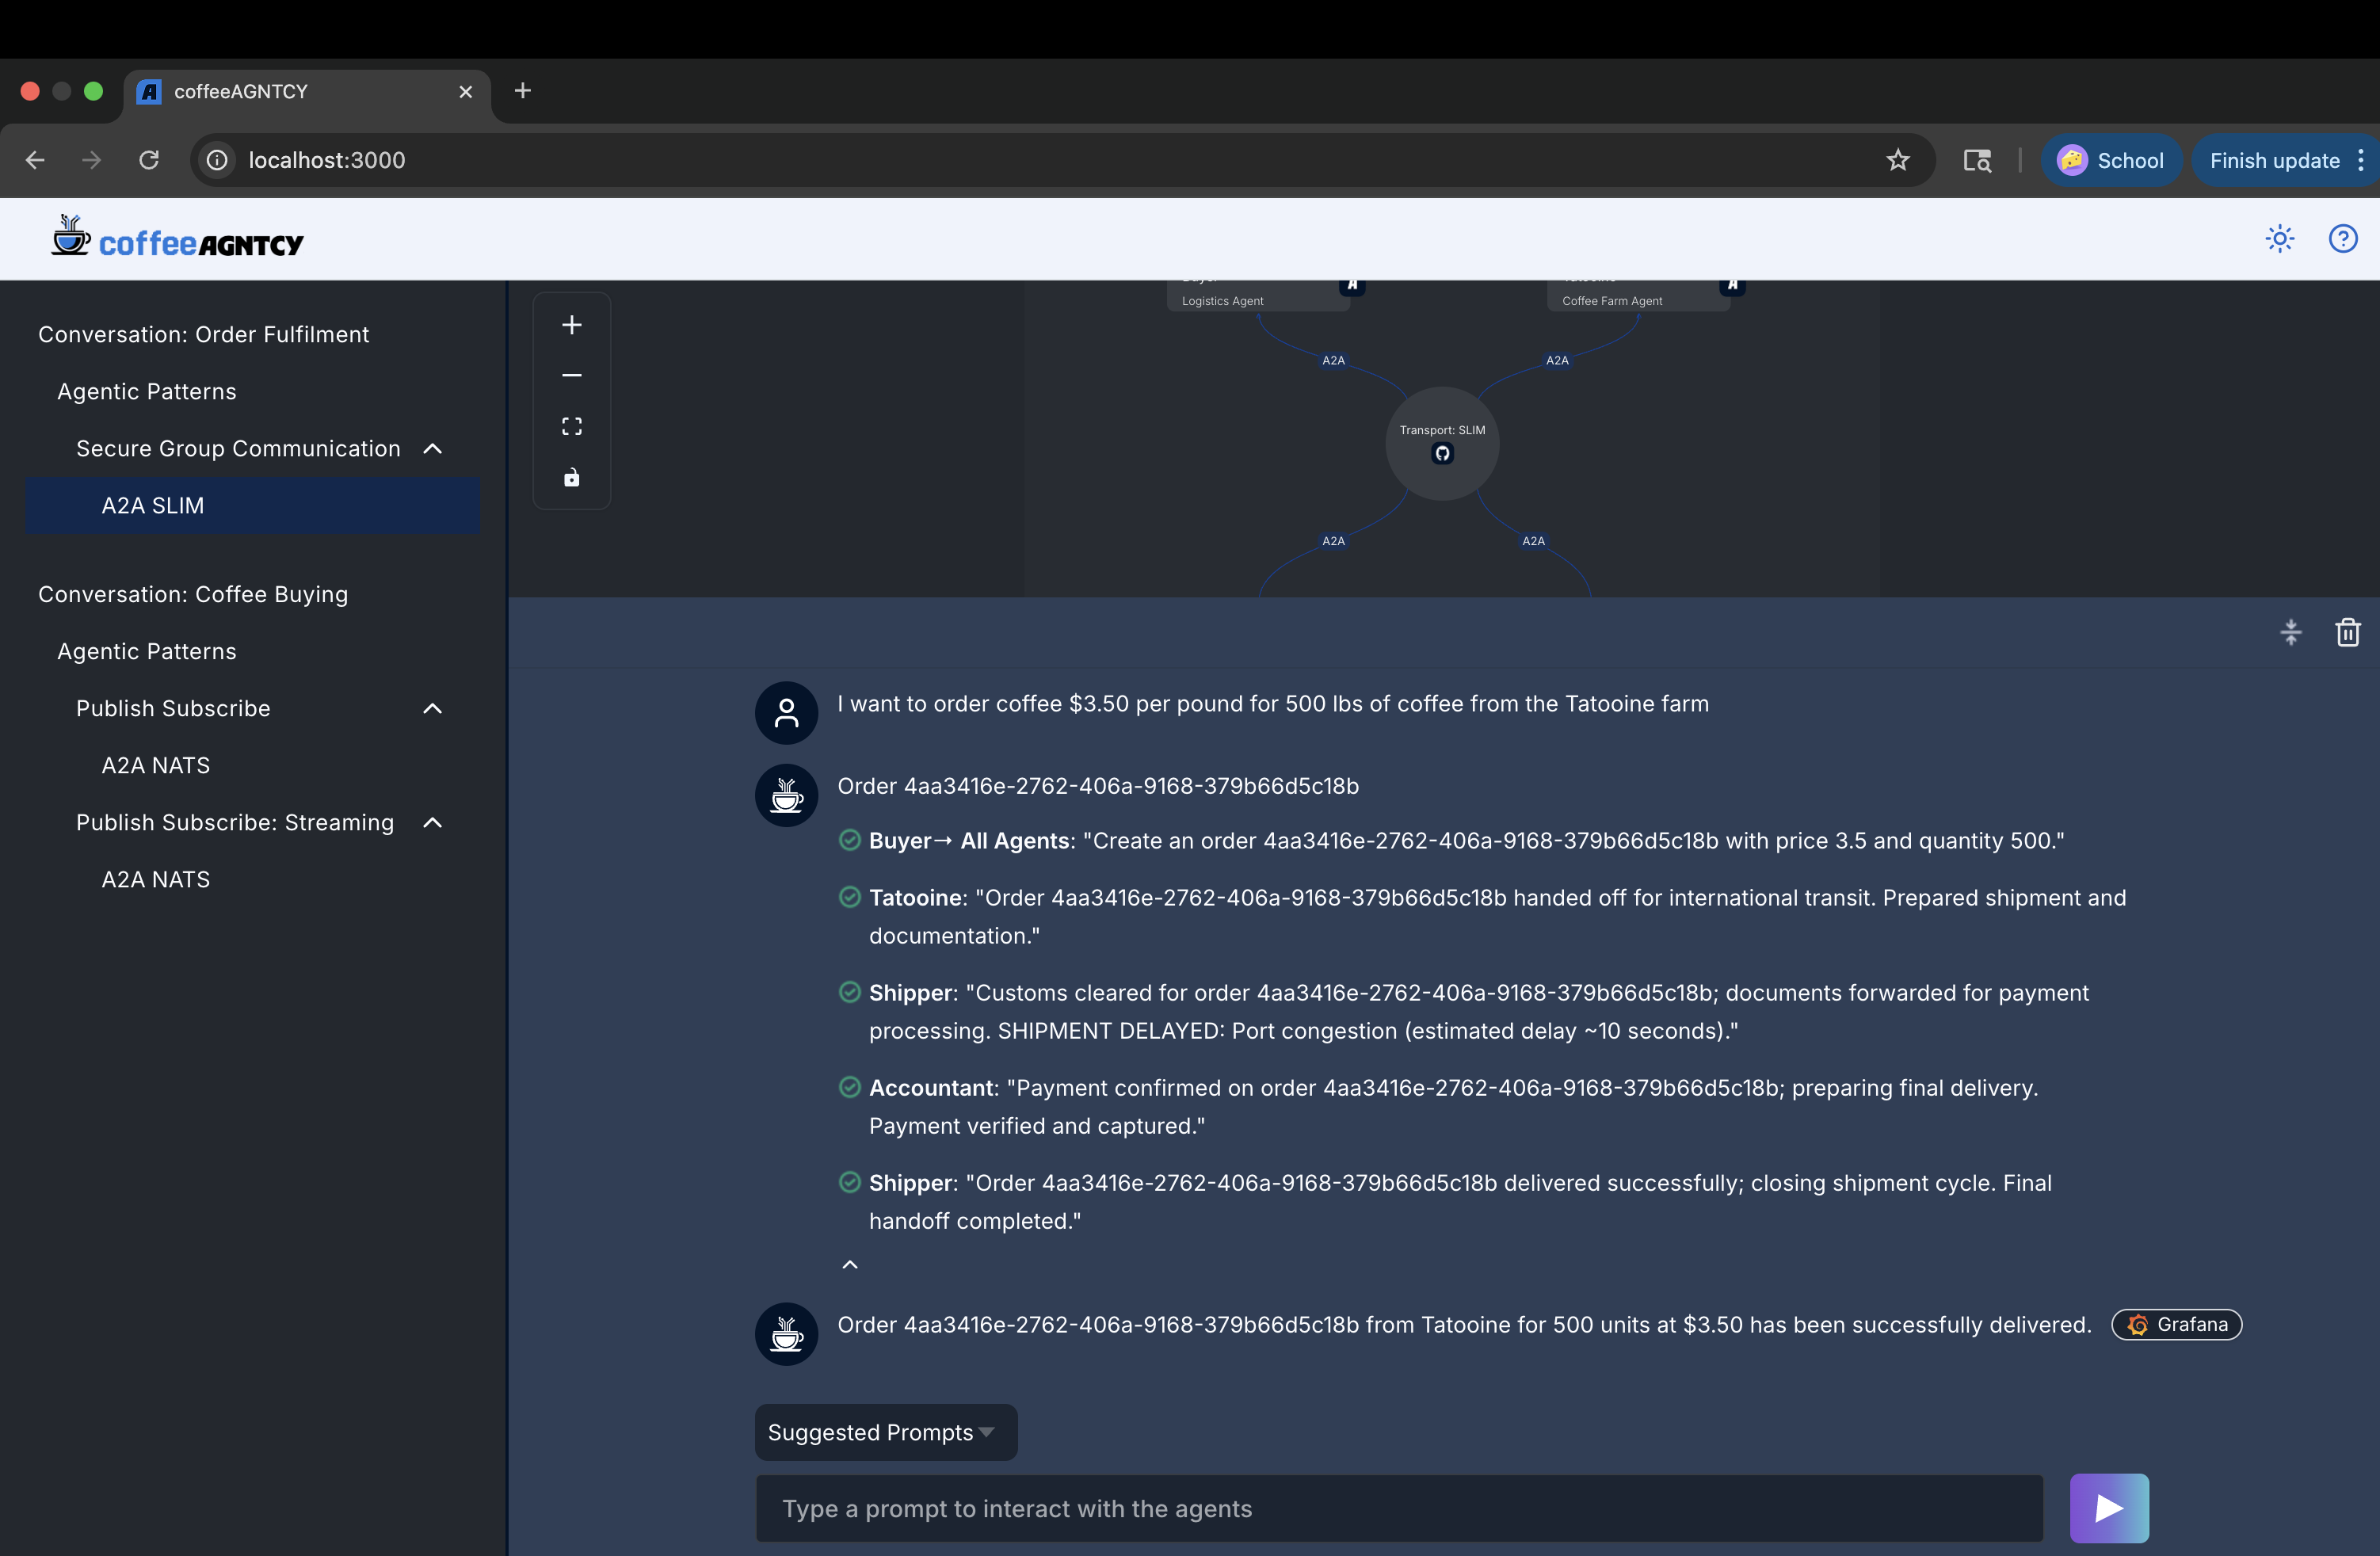The image size is (2380, 1556).
Task: Open the help question mark icon
Action: [2343, 239]
